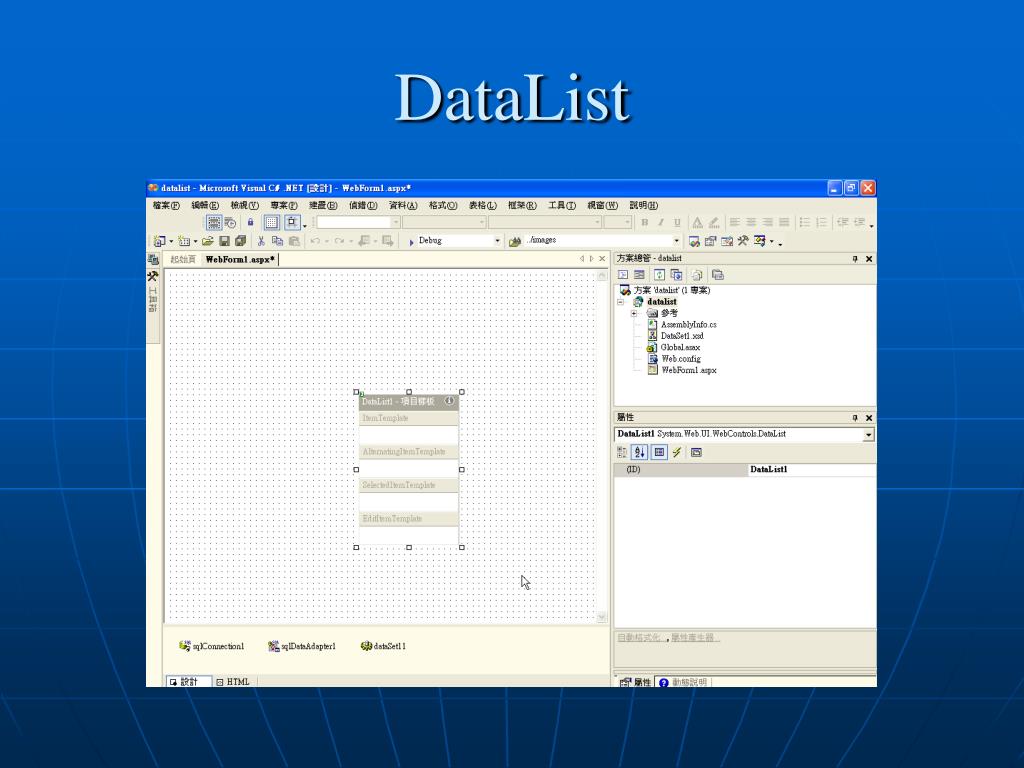Click the 自動格式化 link
This screenshot has width=1024, height=768.
coord(639,637)
